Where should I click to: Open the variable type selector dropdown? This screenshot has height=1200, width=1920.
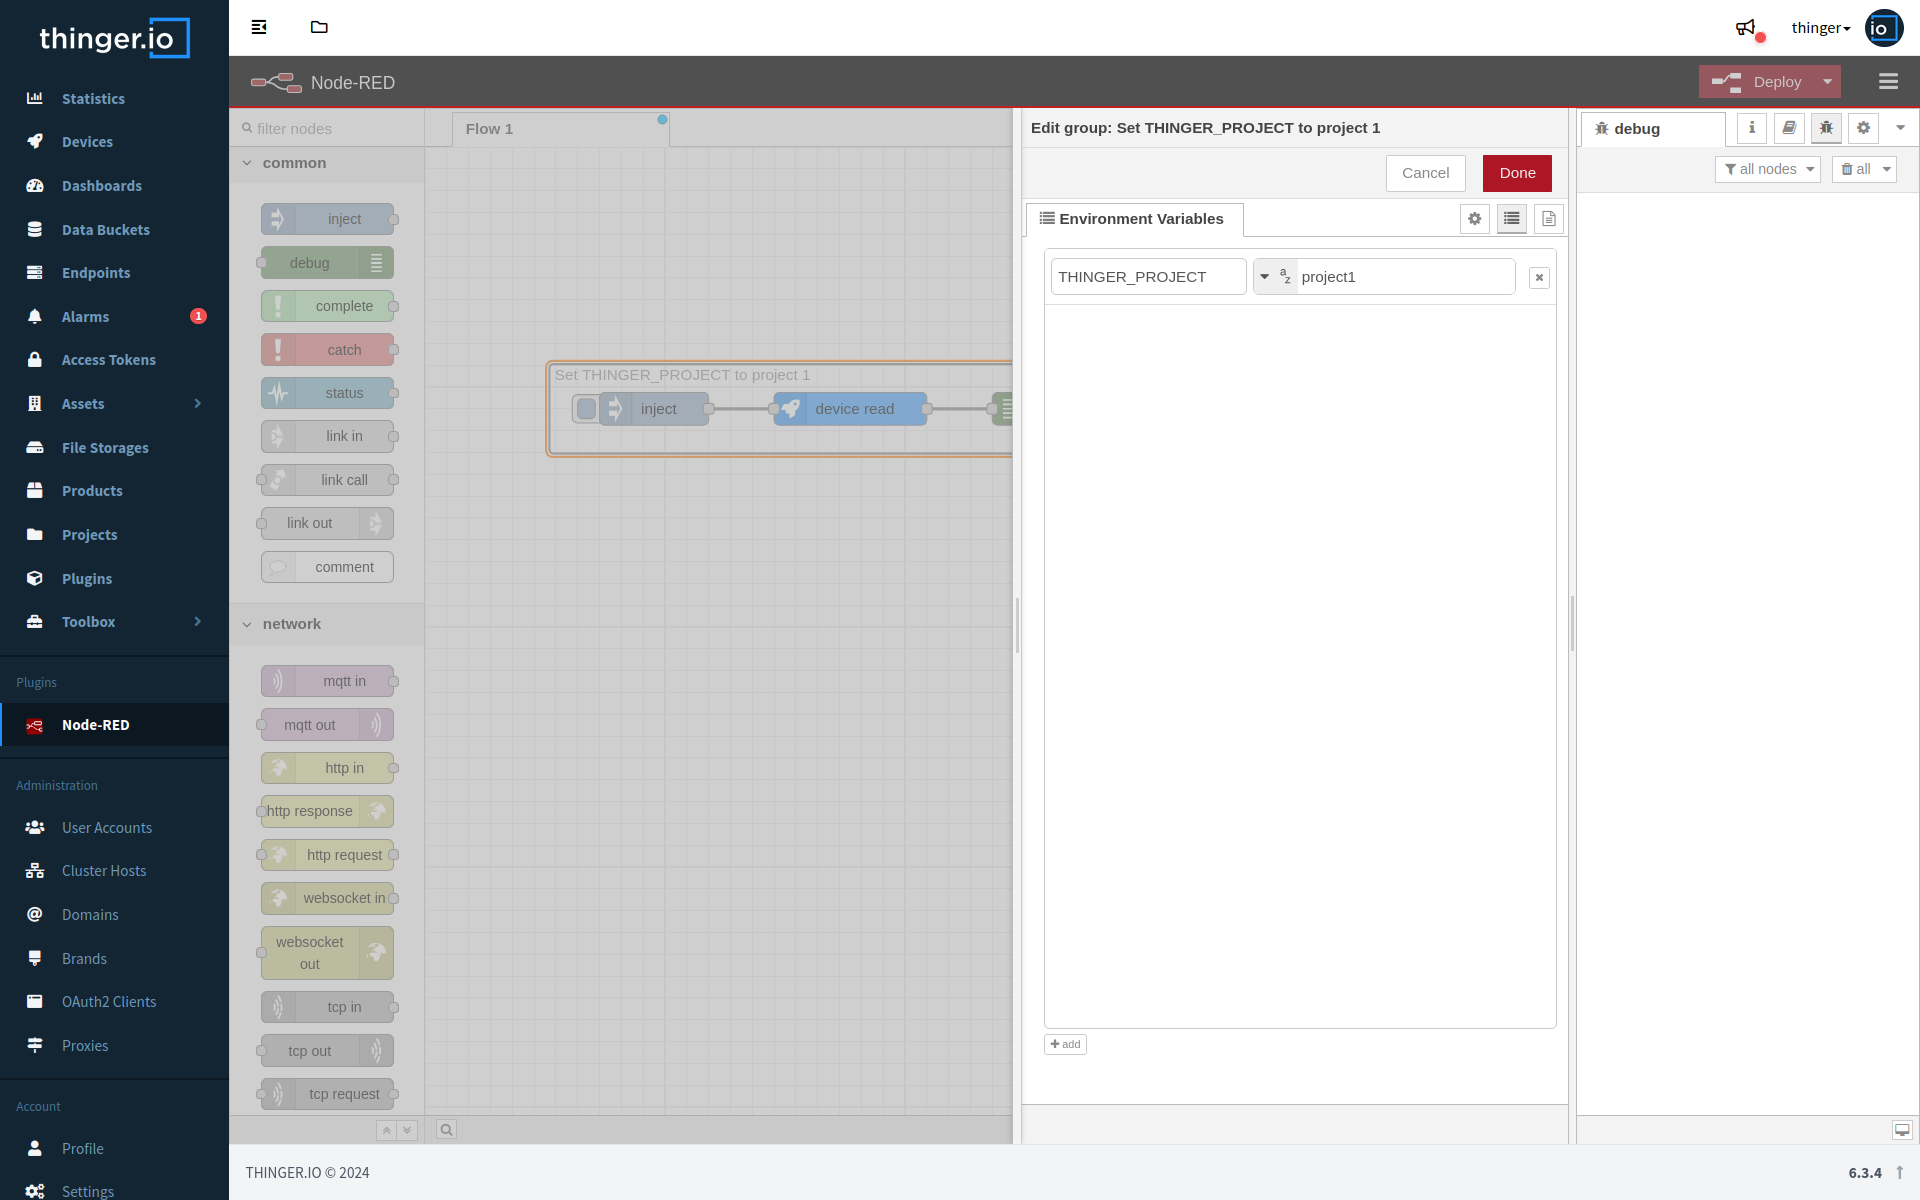(x=1265, y=277)
